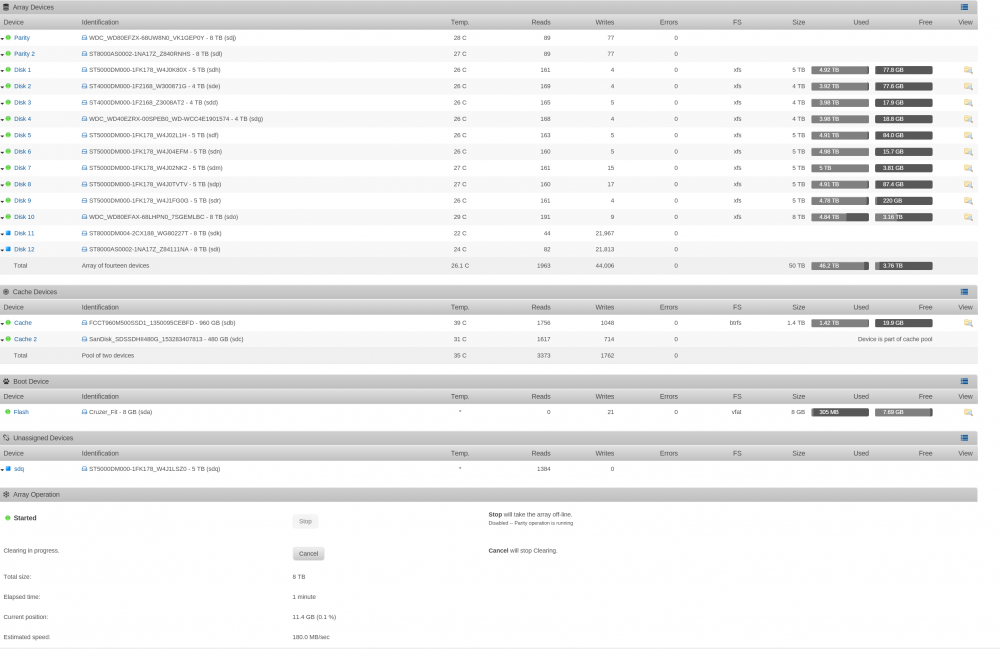Open spin arrow dropdown for Disk 12
The image size is (1000, 649).
tap(3, 251)
